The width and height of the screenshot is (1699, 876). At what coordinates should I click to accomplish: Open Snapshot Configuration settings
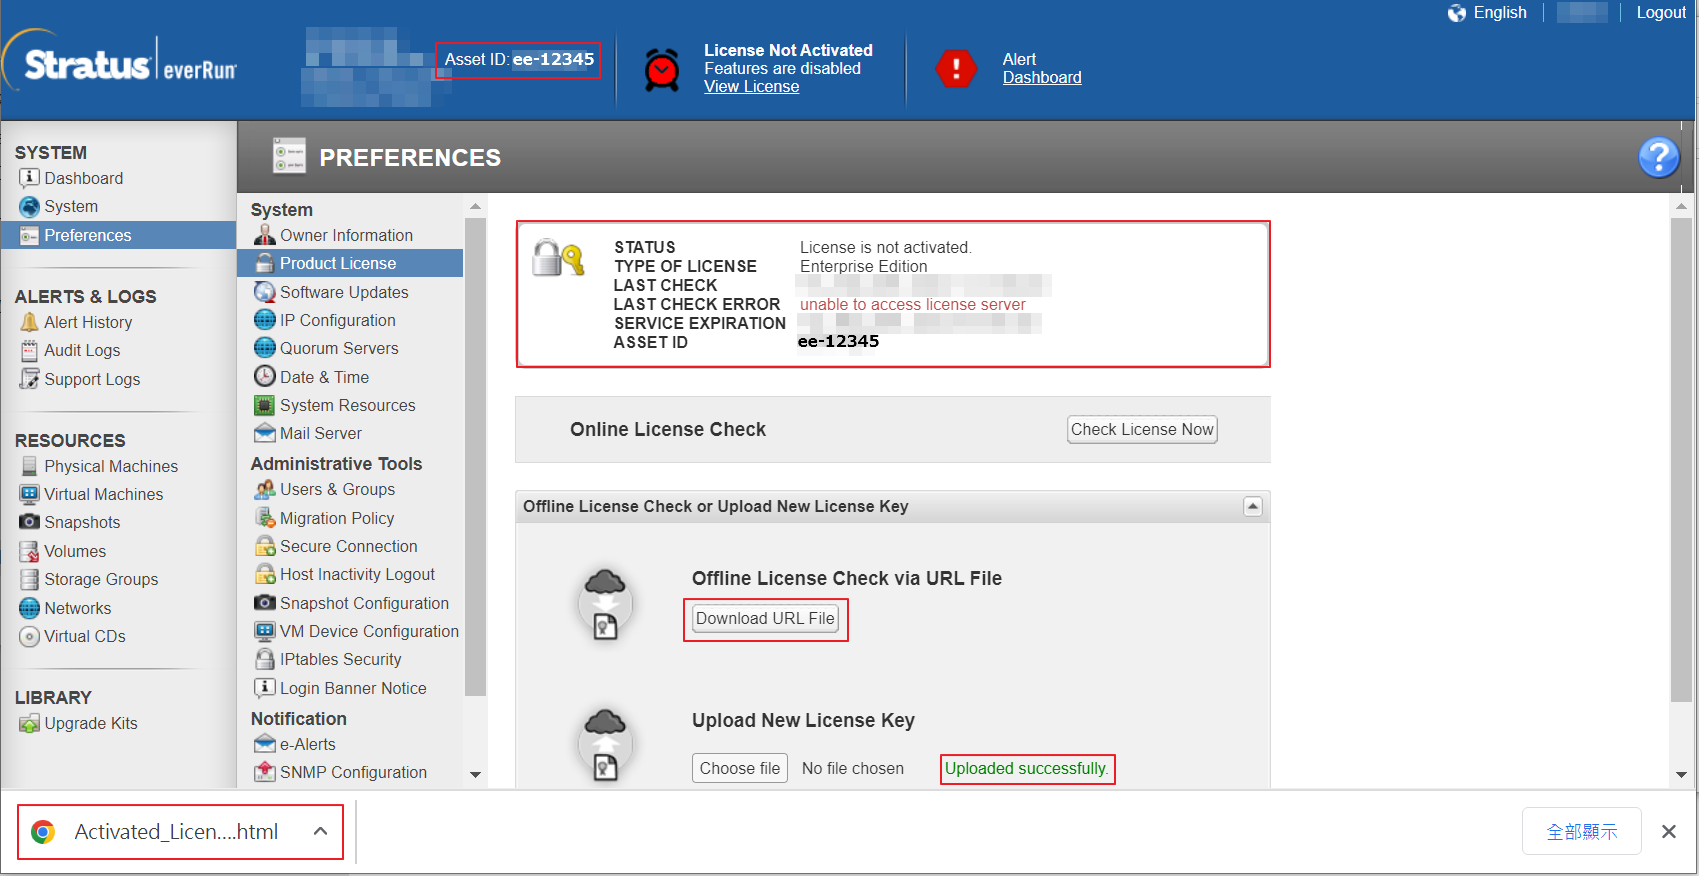pos(364,603)
